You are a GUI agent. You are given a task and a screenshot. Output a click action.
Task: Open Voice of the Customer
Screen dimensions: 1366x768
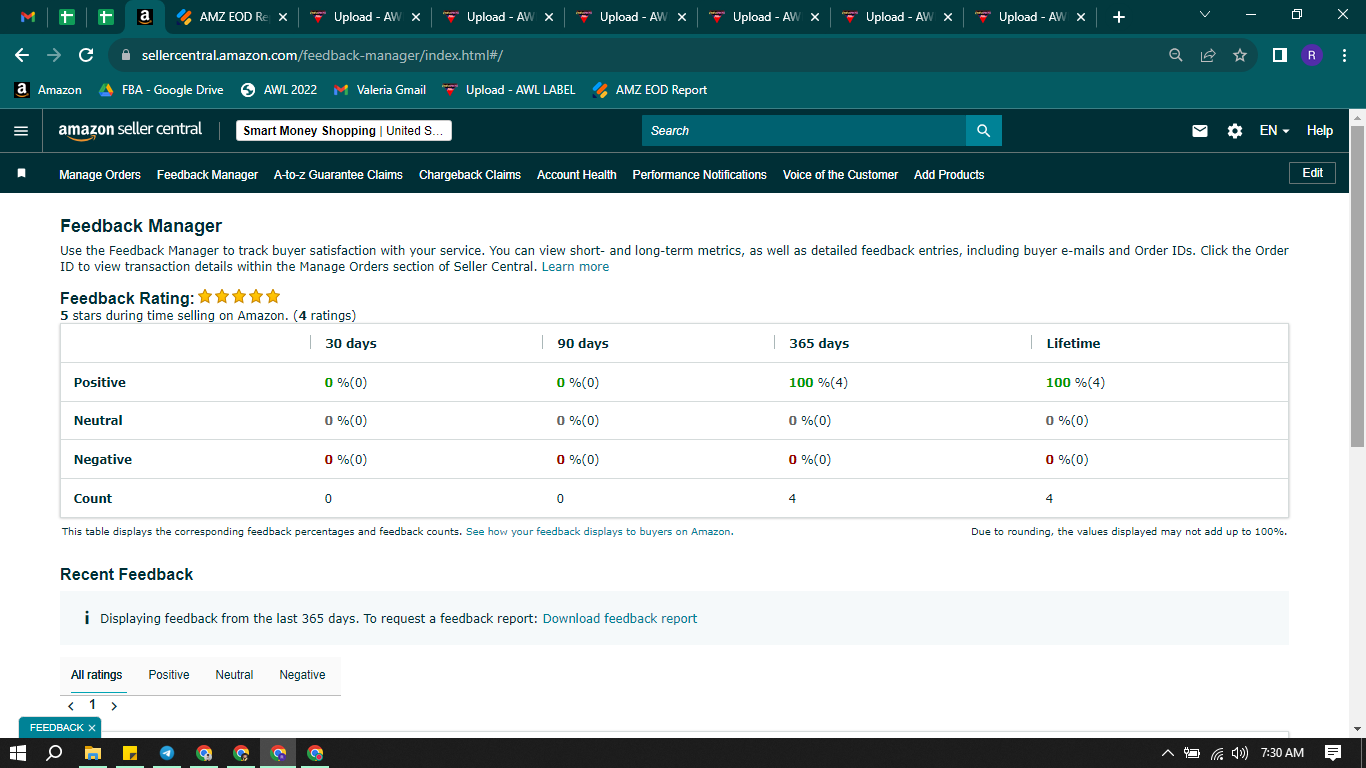[840, 175]
